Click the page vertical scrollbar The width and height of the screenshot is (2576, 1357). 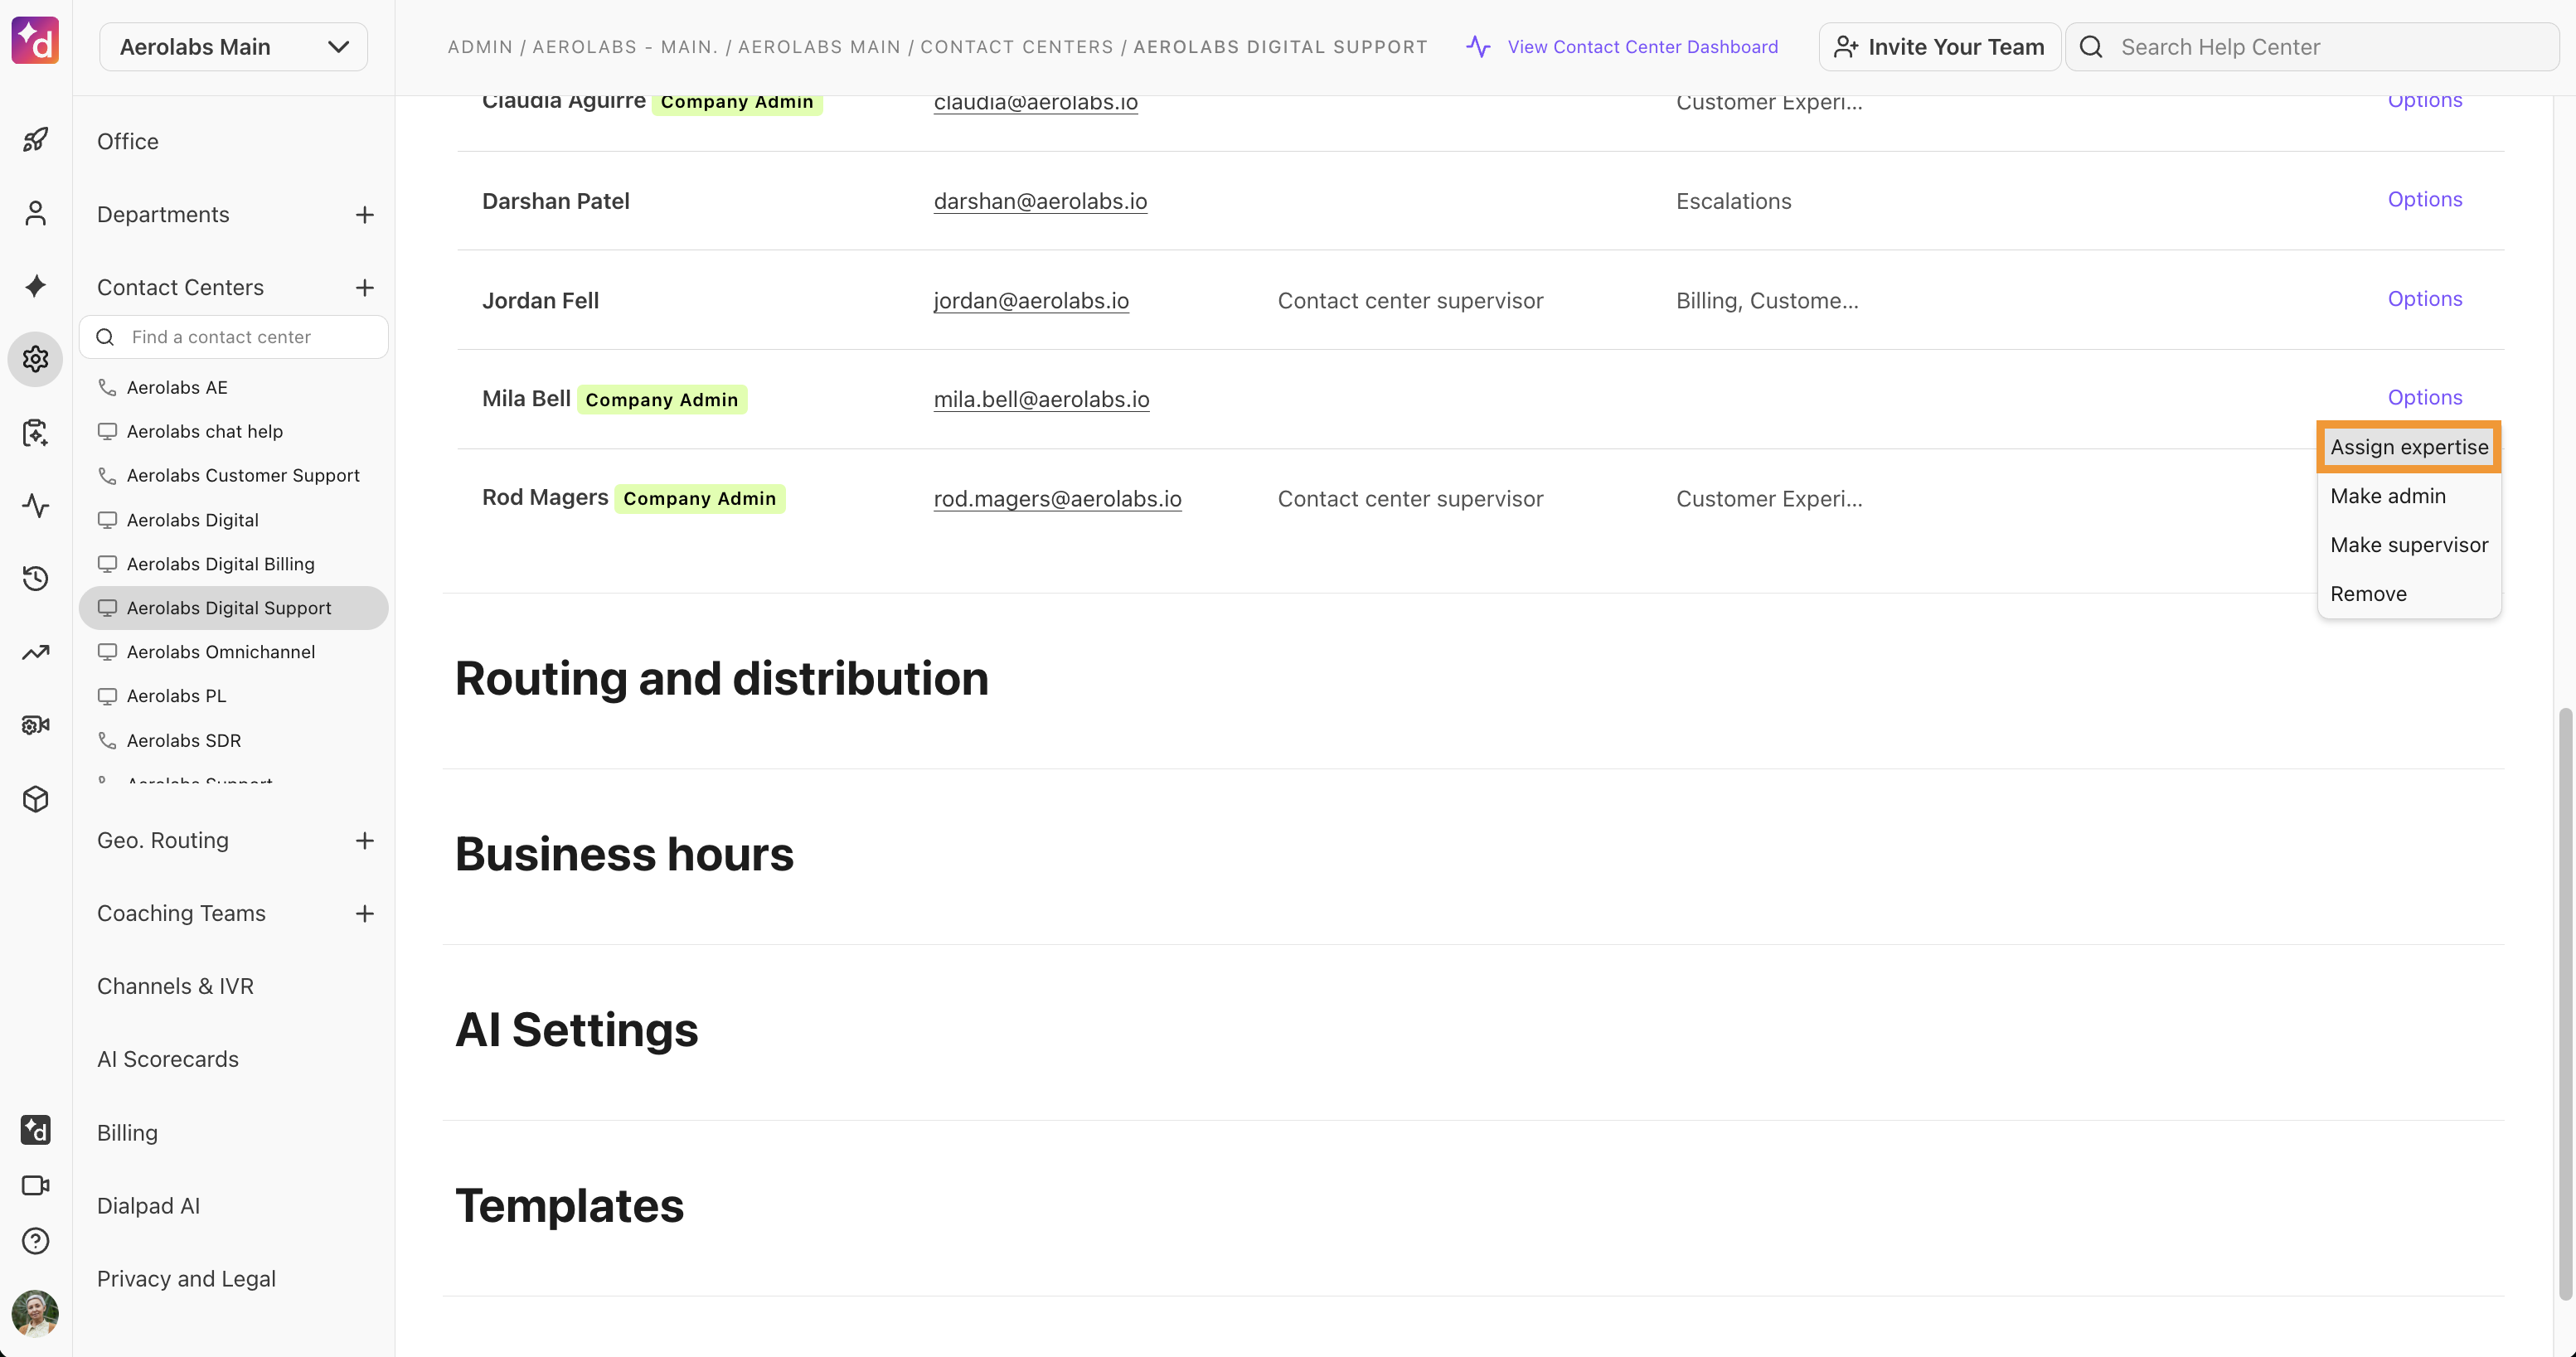tap(2564, 1004)
